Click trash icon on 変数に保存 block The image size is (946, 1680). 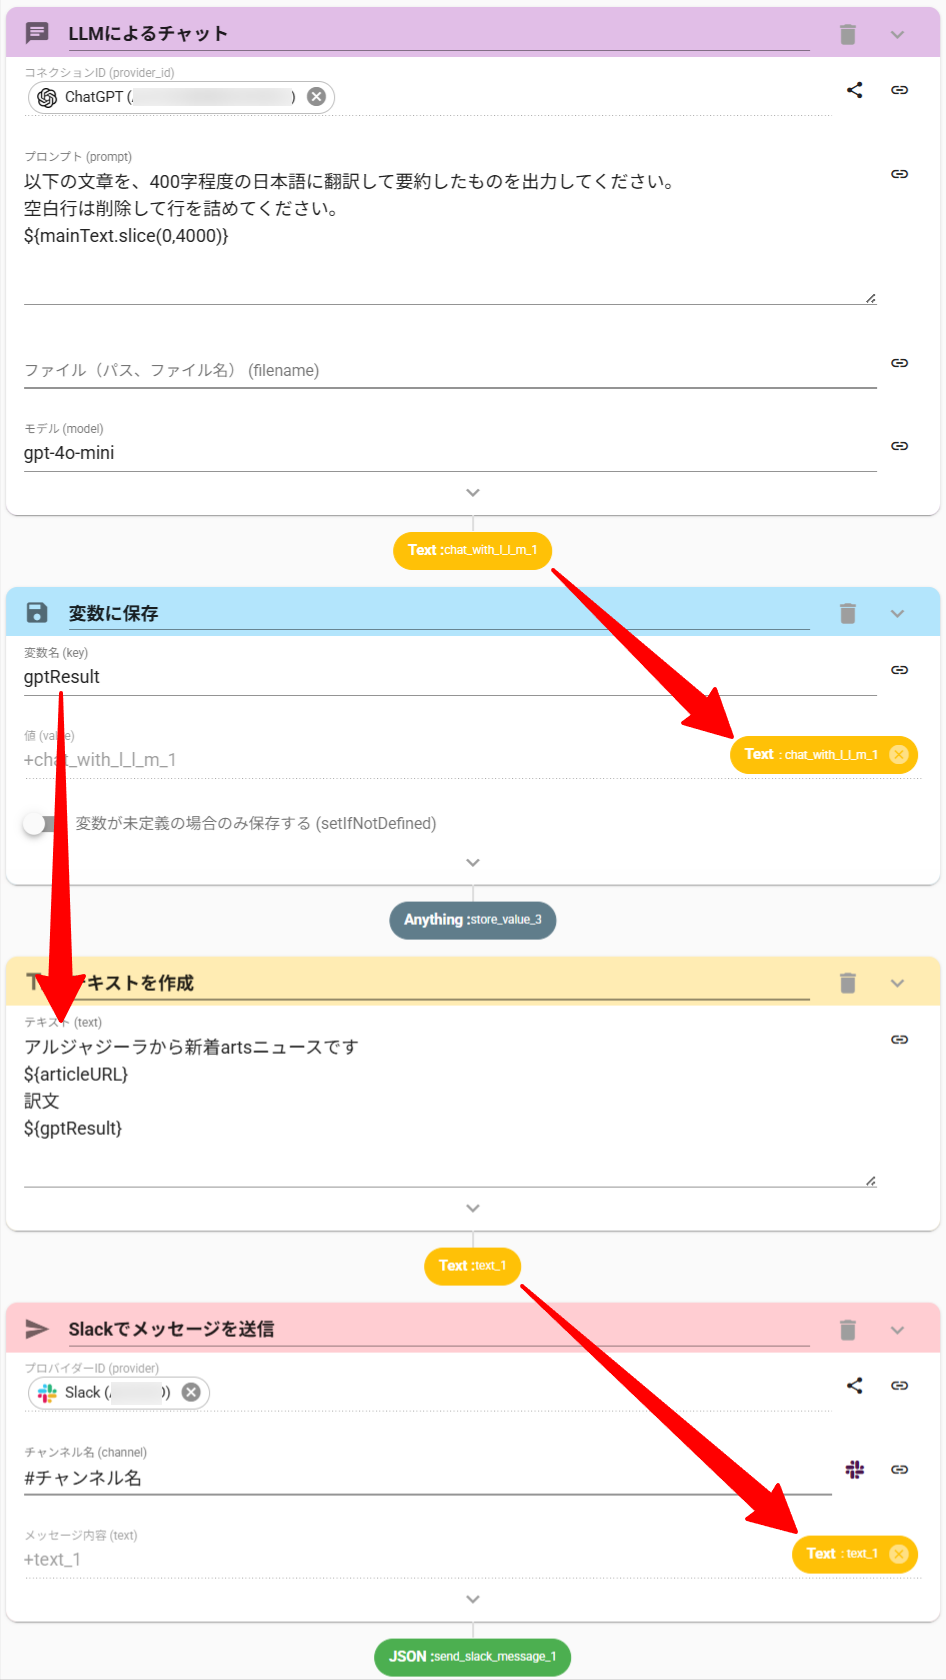coord(848,613)
